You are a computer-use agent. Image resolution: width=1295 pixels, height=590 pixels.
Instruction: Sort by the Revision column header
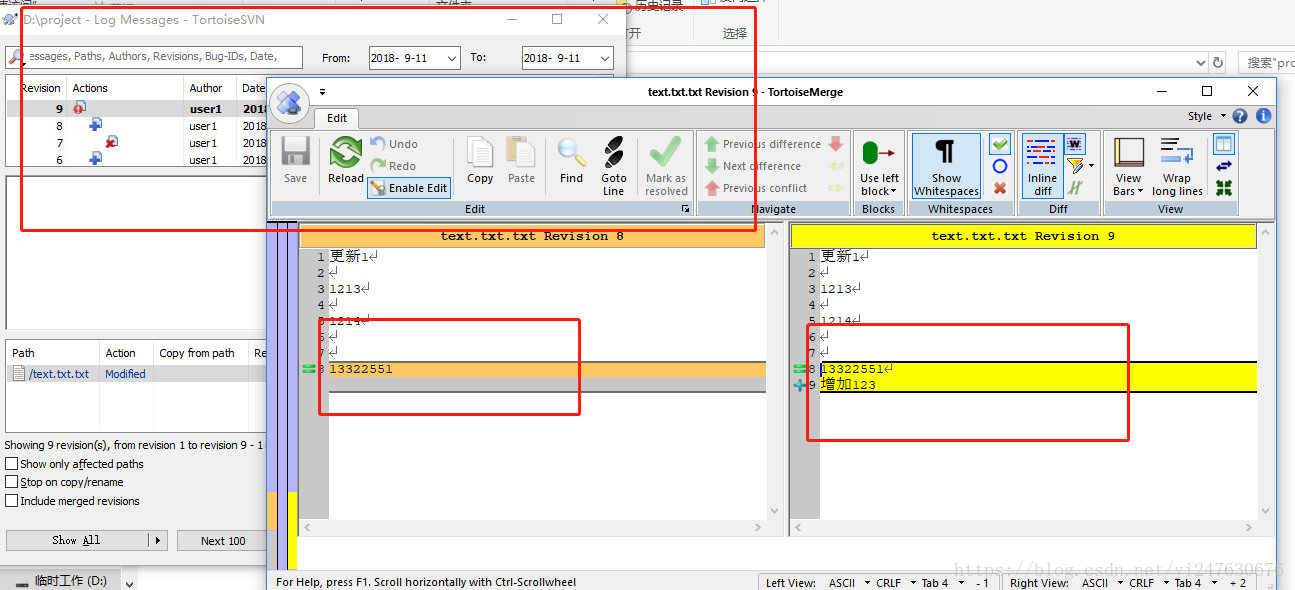(37, 88)
